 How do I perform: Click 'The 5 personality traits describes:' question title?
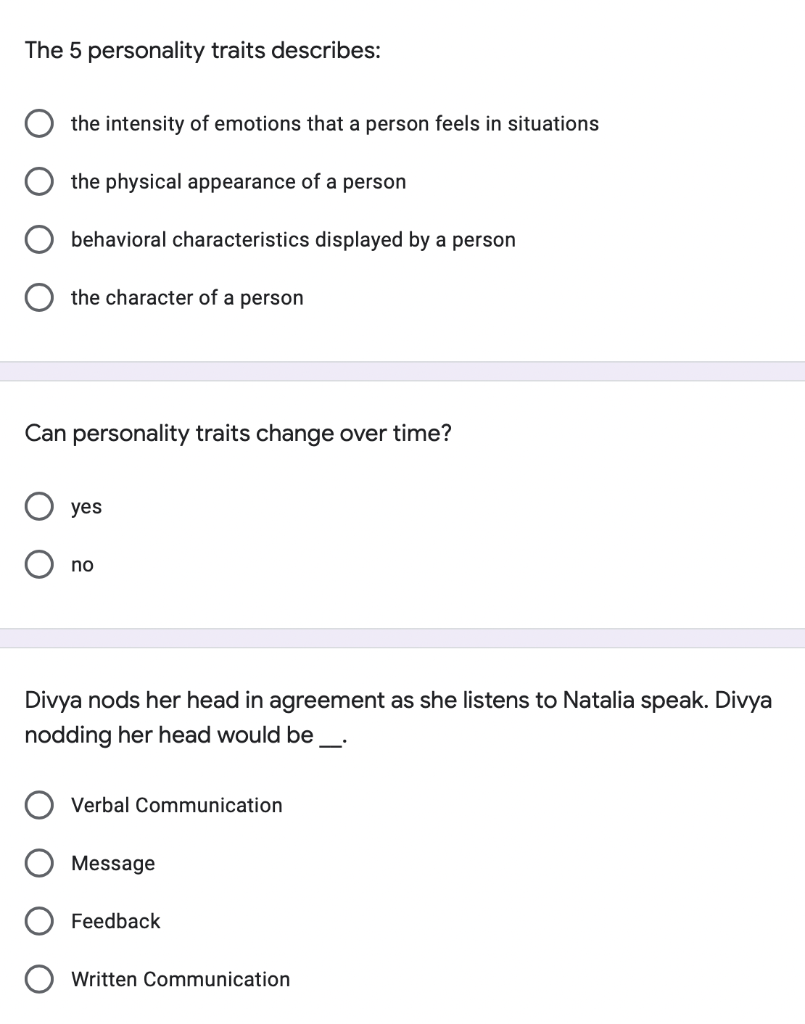202,52
